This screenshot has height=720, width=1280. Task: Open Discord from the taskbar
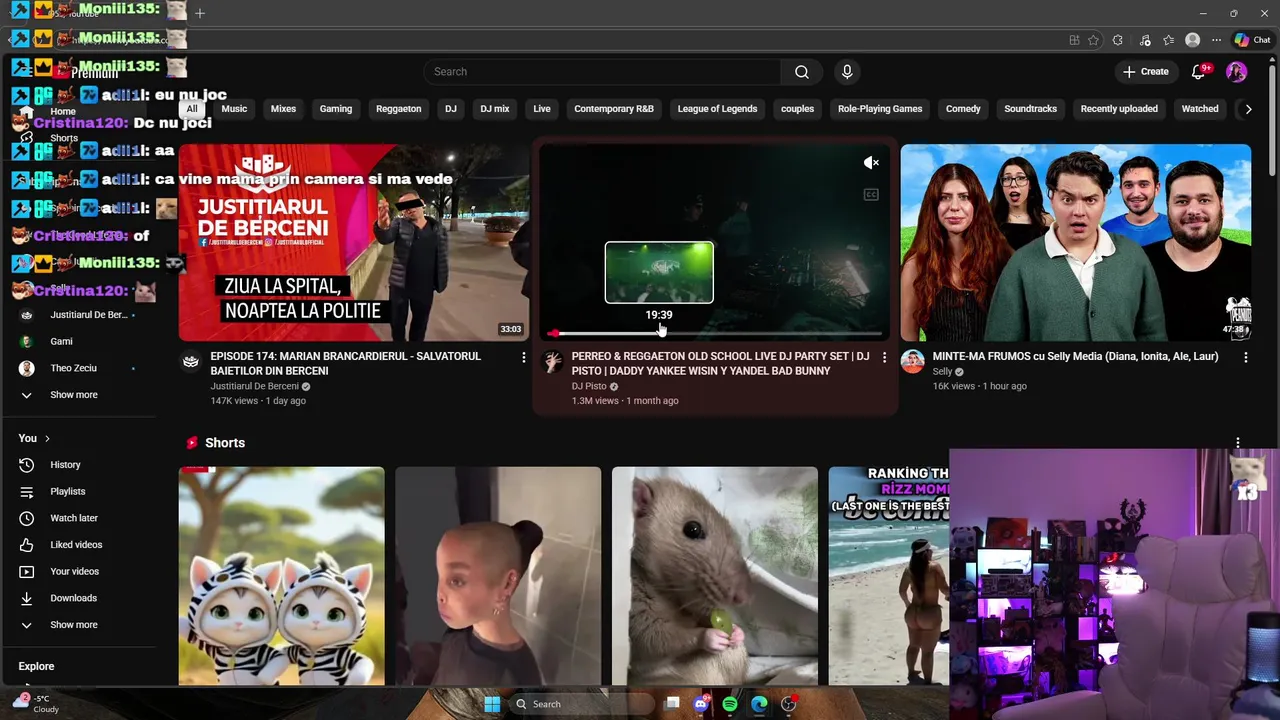click(x=701, y=704)
